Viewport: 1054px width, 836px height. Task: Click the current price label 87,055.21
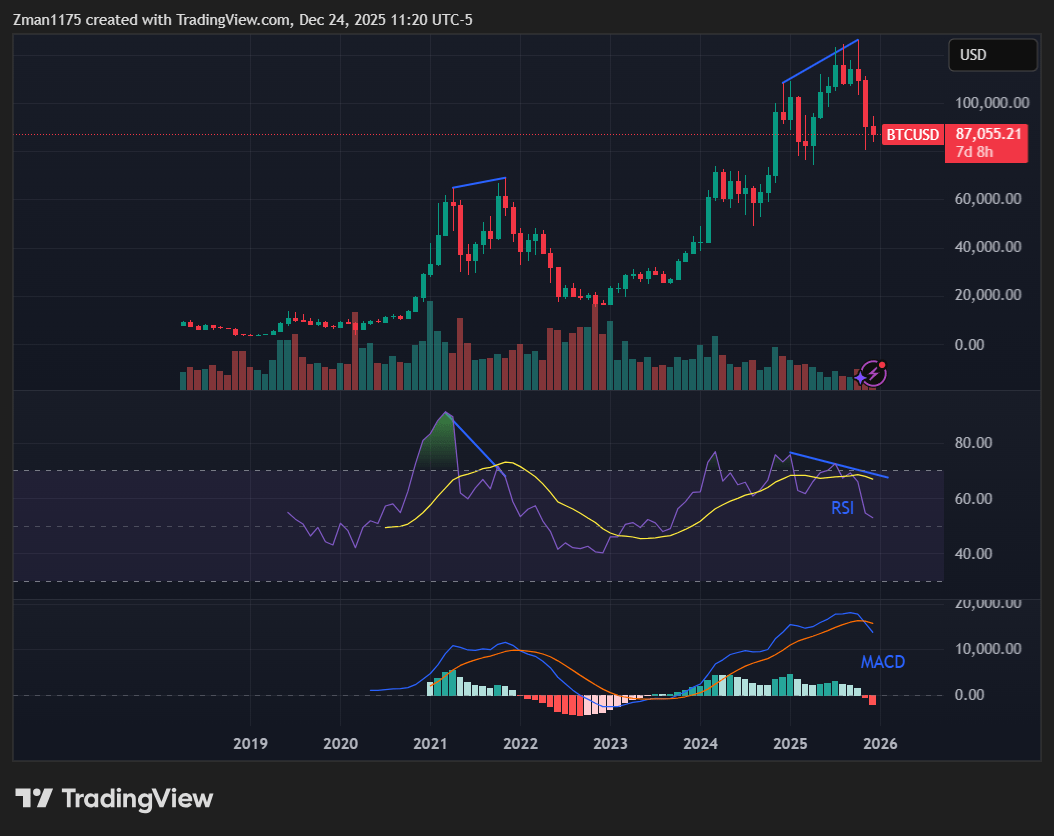point(987,131)
